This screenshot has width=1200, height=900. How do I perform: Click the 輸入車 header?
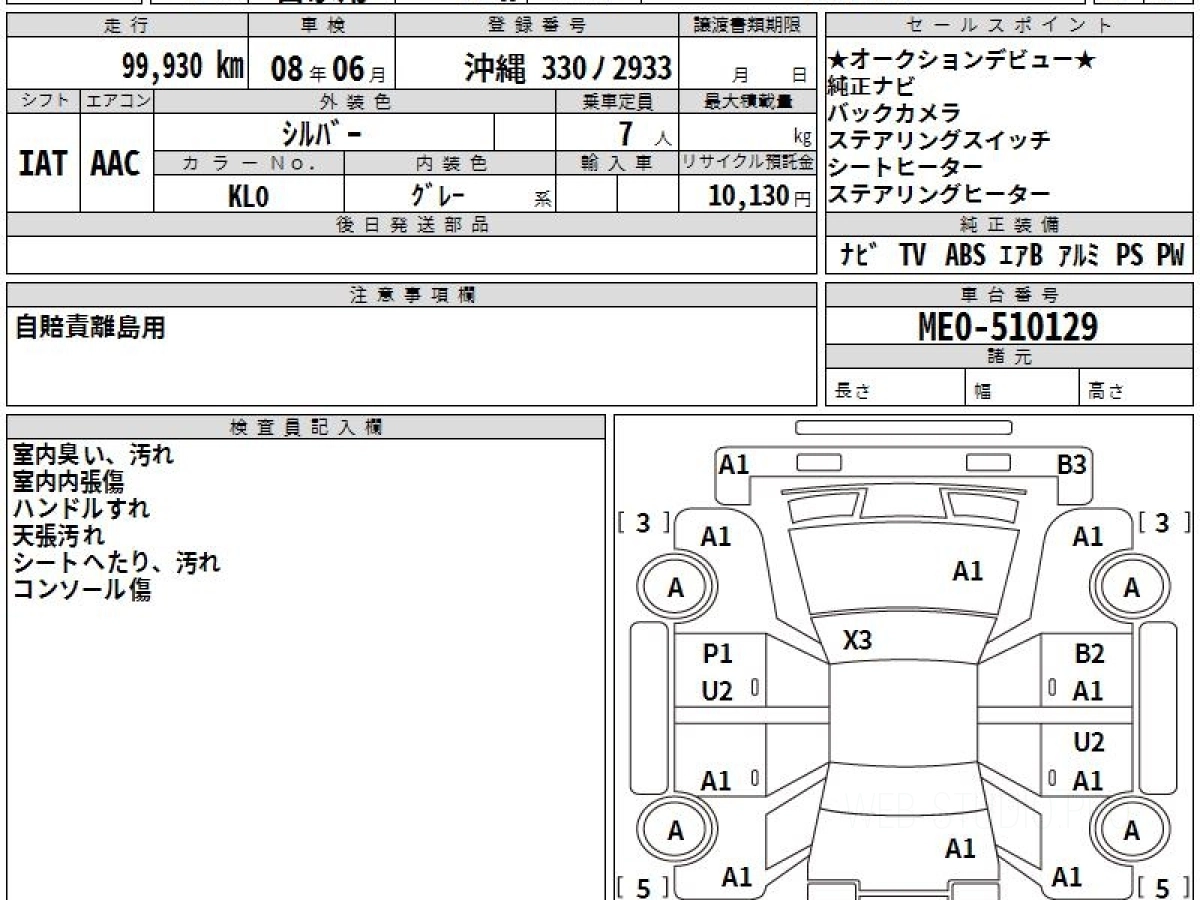(617, 164)
